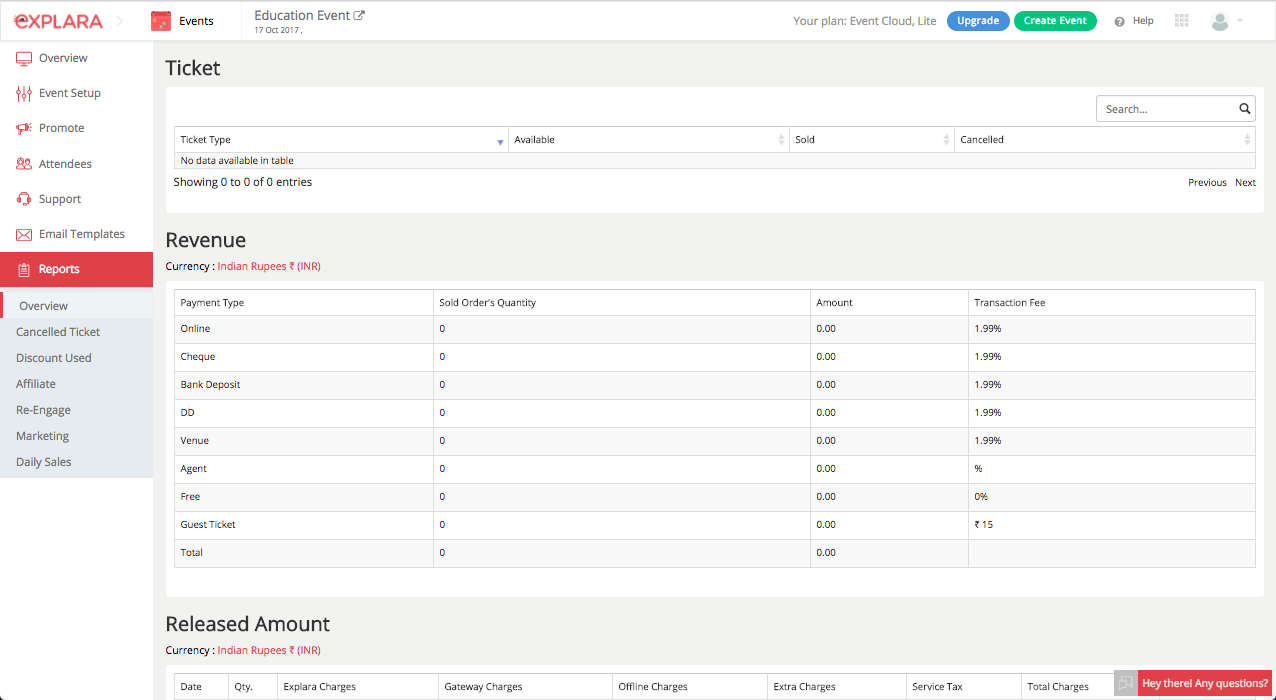Sort table by Cancelled column
The height and width of the screenshot is (700, 1276).
click(1105, 140)
